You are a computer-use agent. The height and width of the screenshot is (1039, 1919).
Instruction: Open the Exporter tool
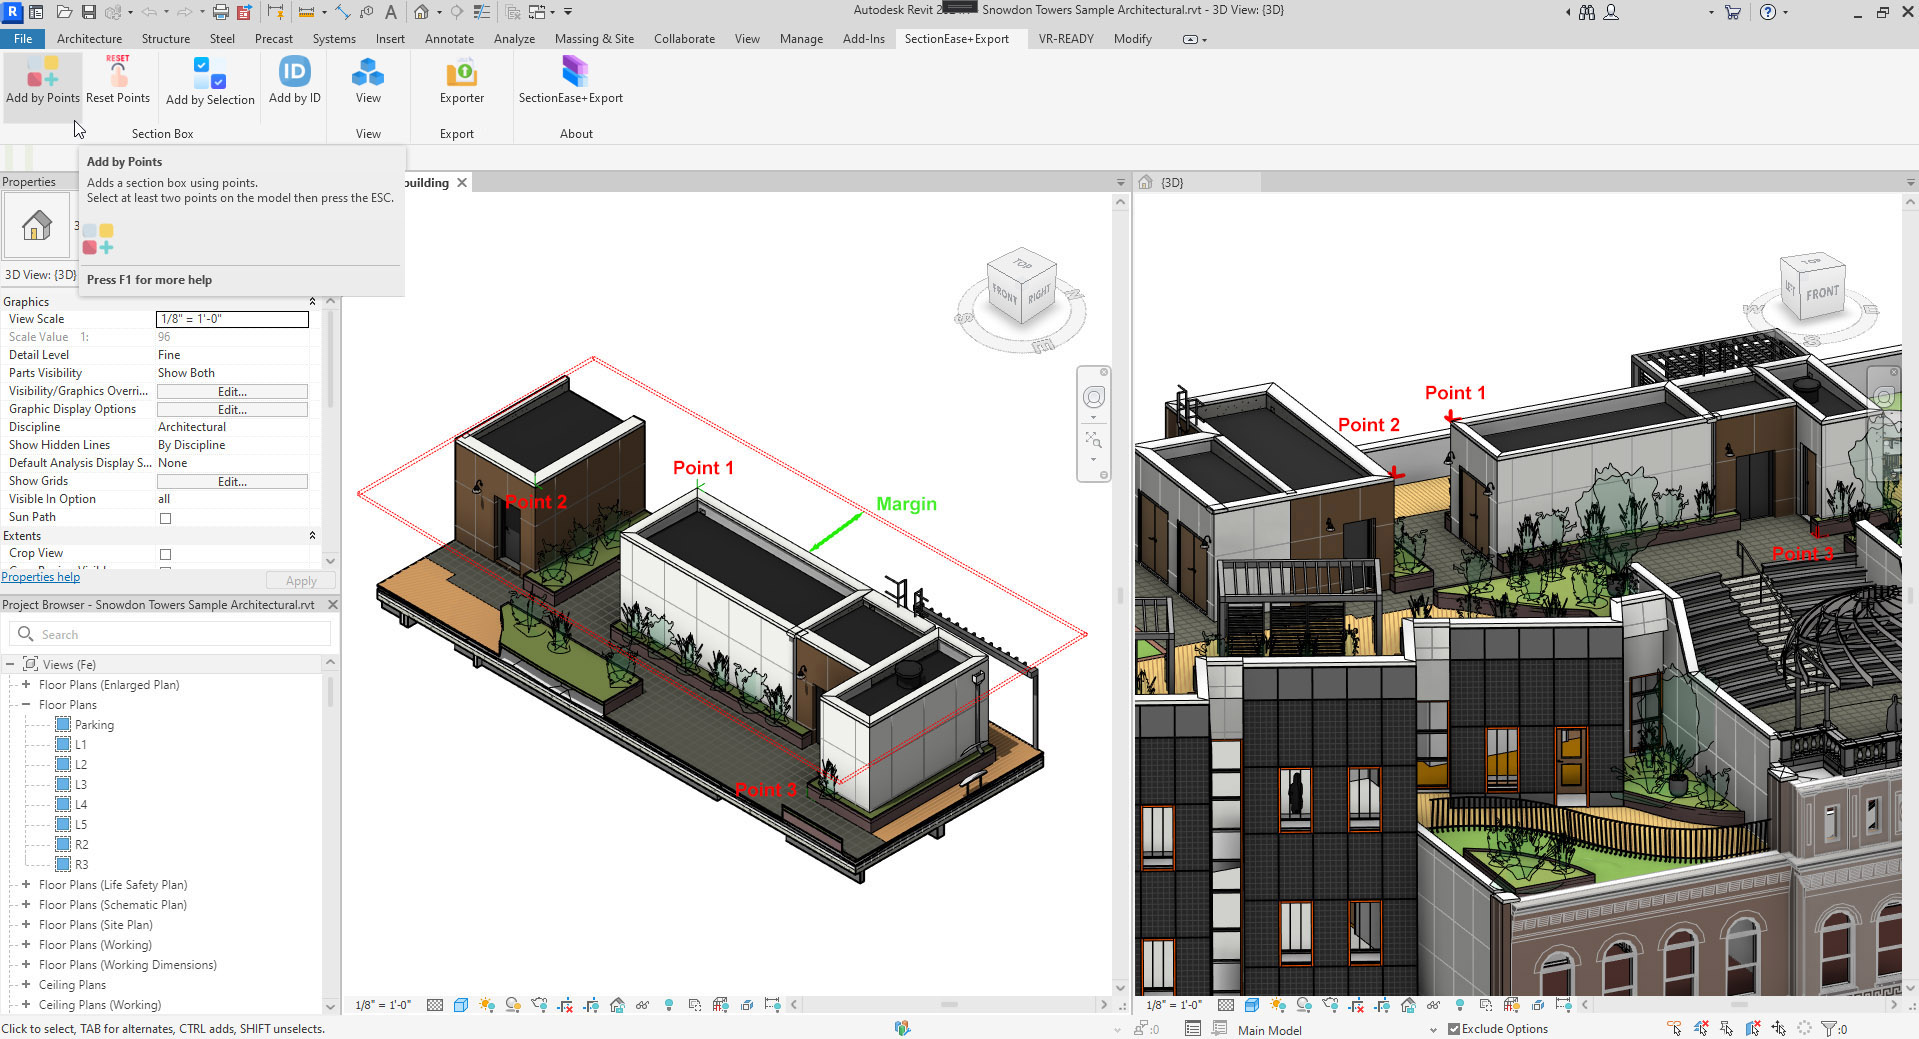[x=461, y=74]
